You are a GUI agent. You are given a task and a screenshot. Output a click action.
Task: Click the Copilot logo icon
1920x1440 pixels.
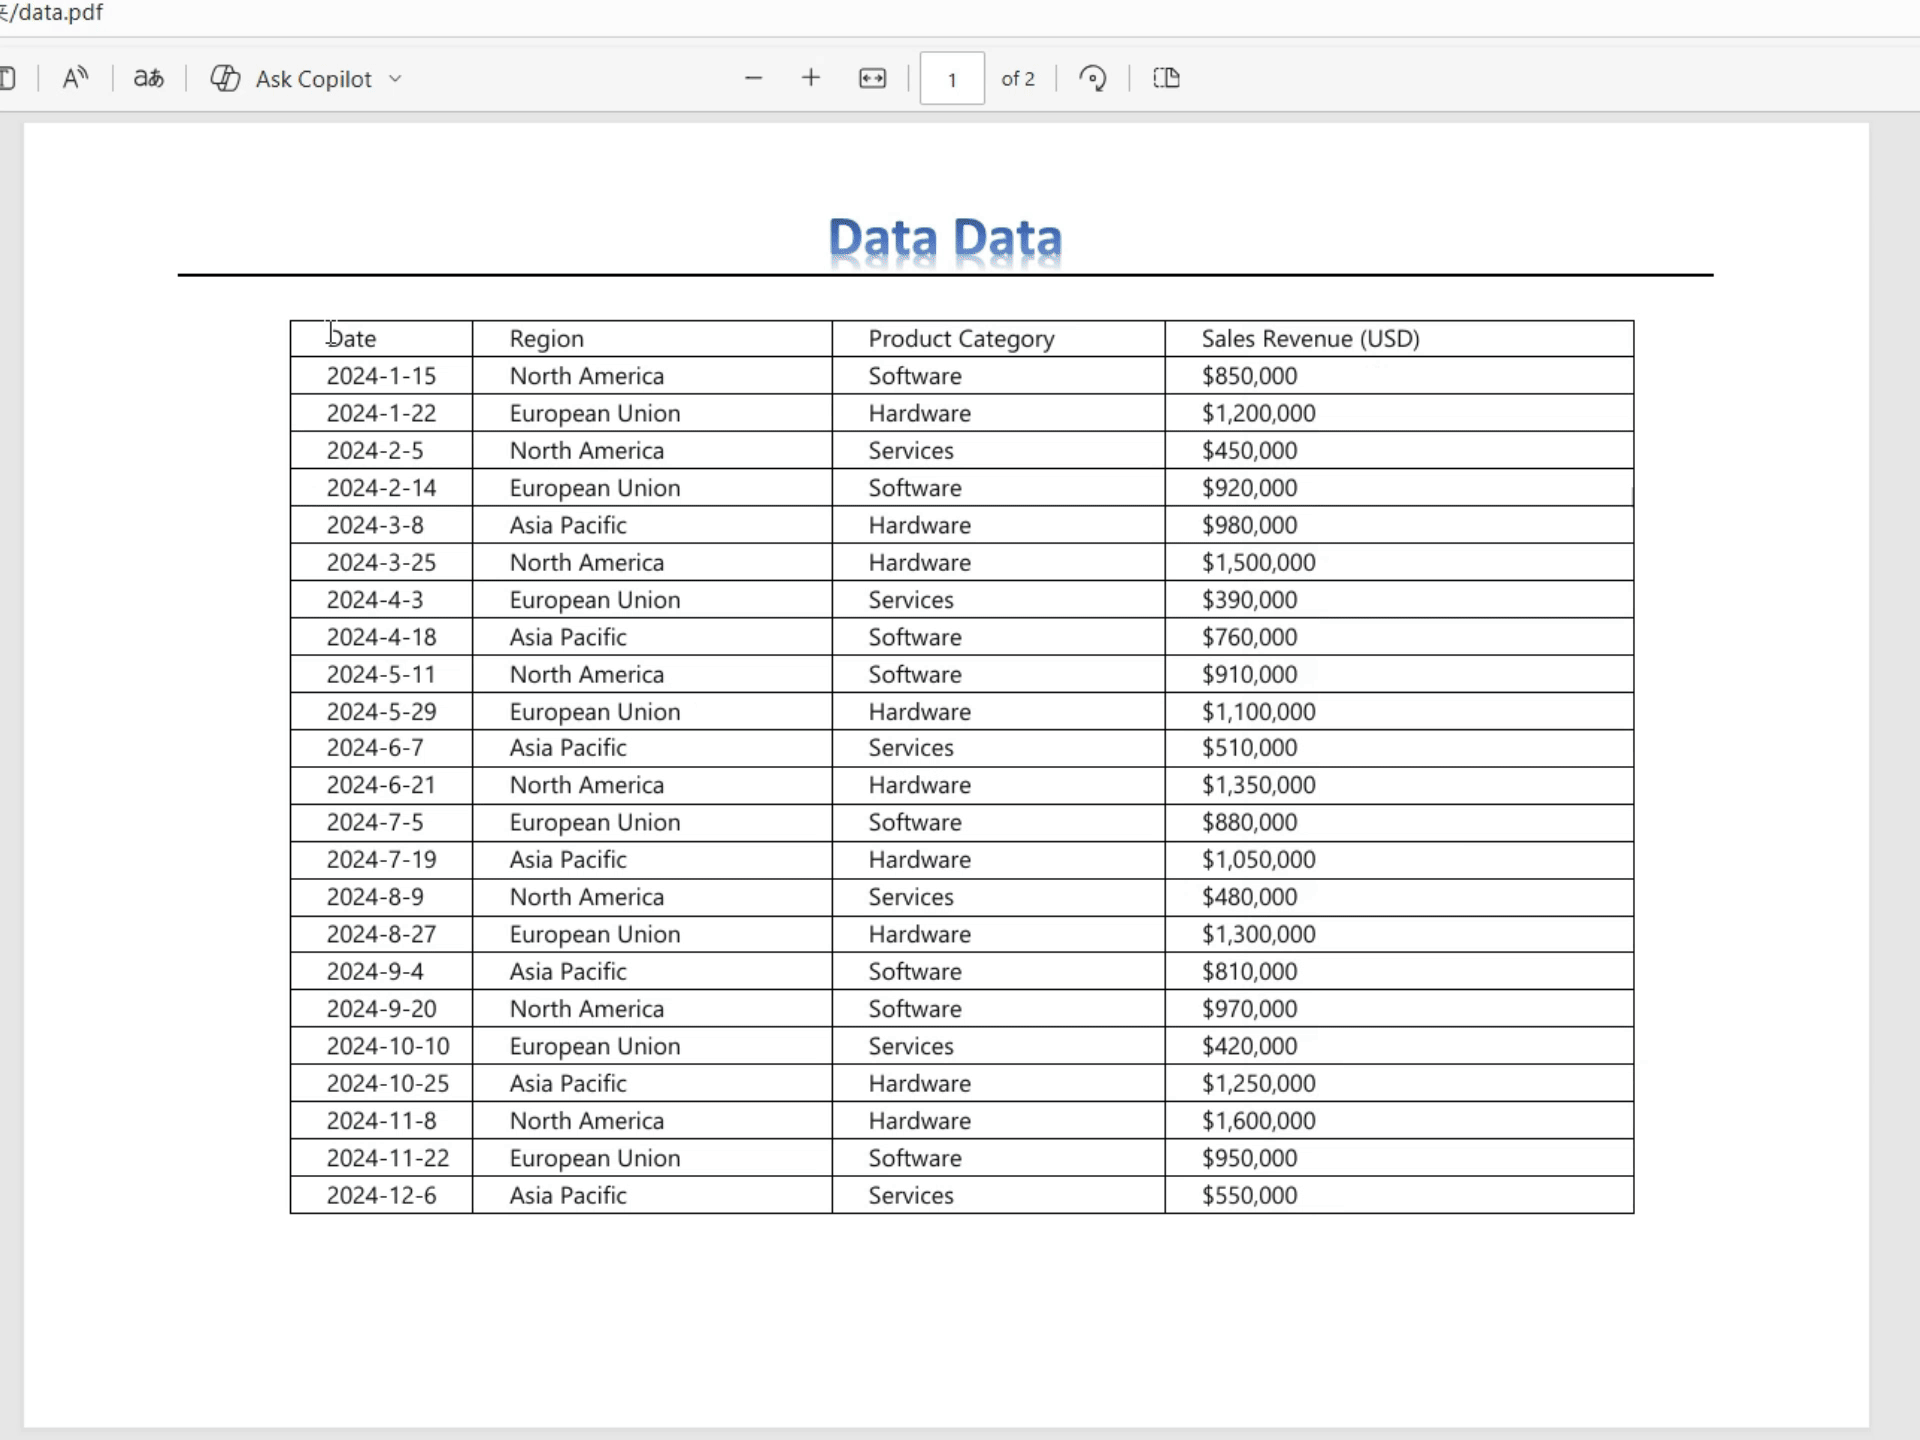(225, 78)
